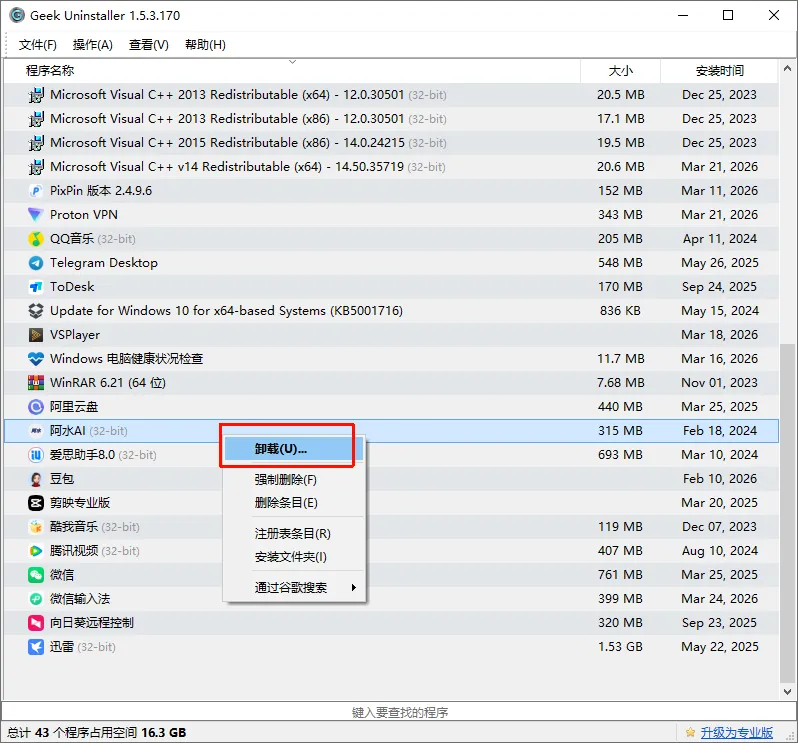Click the 1.53 GB size of 迅雷
Screen dimensions: 798x743
click(x=620, y=646)
